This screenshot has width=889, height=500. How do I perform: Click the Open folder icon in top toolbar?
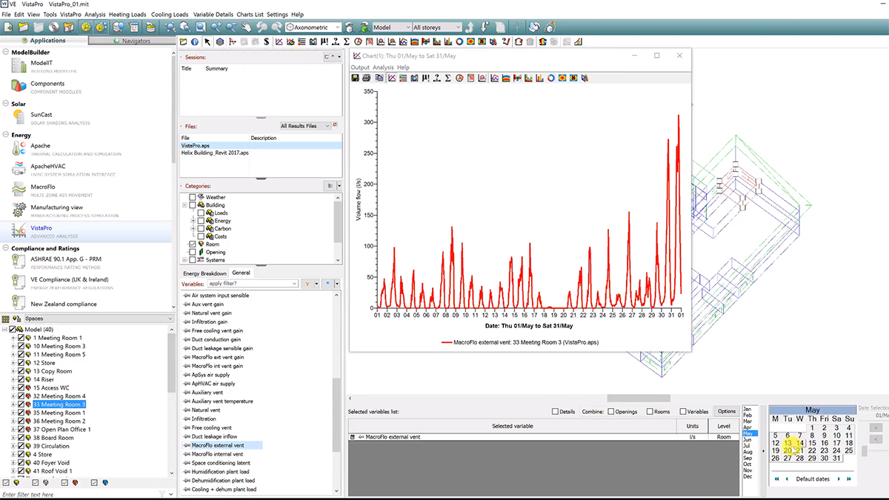pyautogui.click(x=23, y=27)
